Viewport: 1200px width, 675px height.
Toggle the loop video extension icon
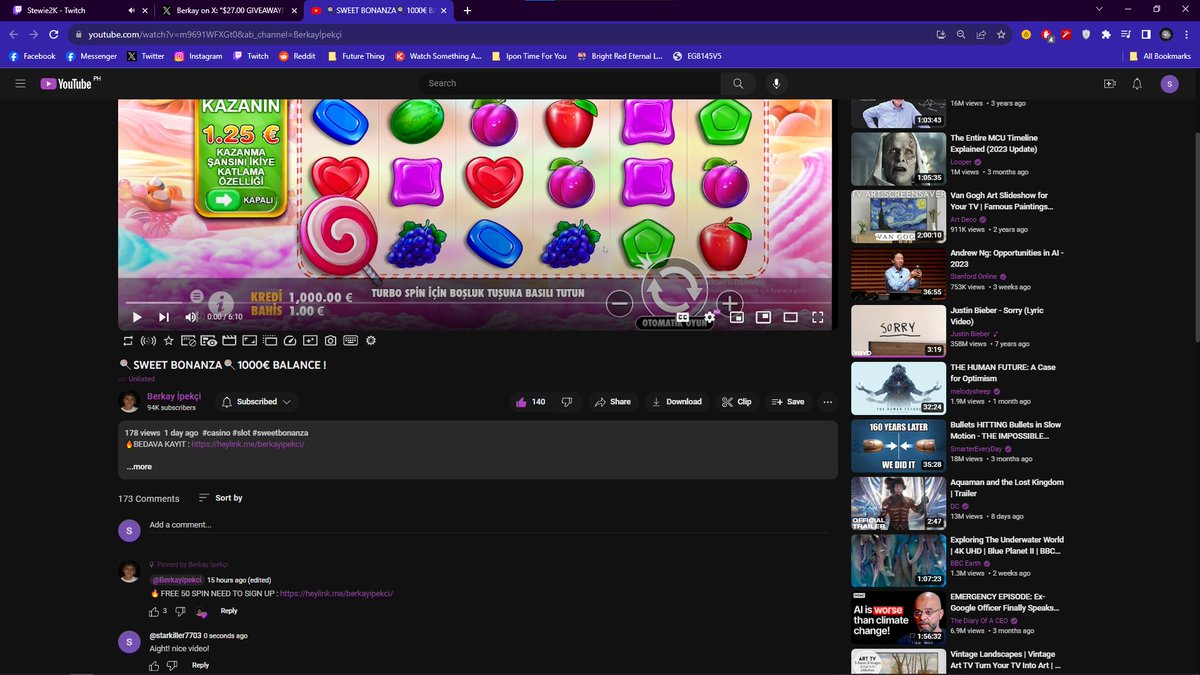point(128,341)
